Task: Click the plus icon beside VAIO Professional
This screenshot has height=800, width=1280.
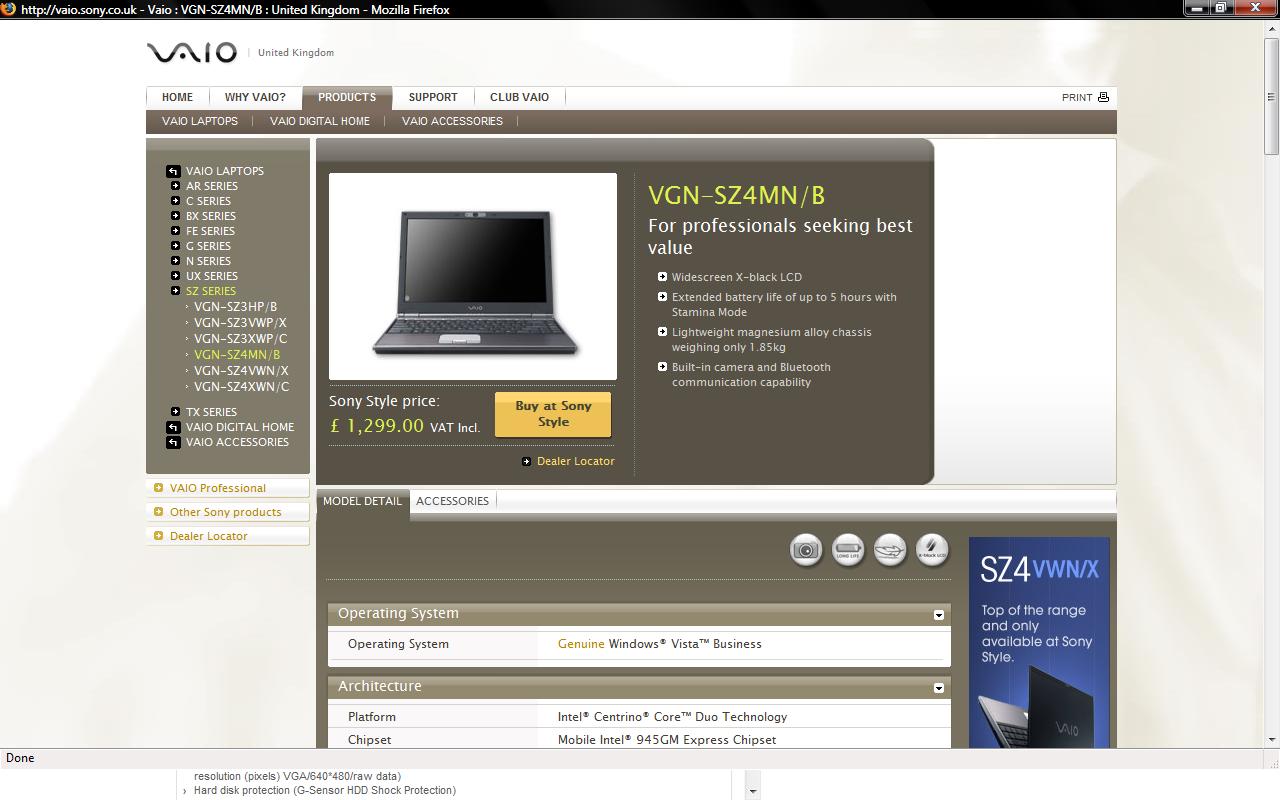Action: [x=158, y=488]
